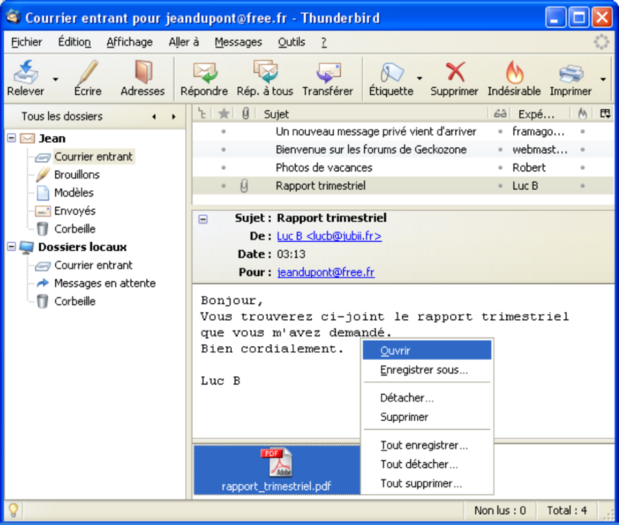The width and height of the screenshot is (619, 525).
Task: Select the rapport_trimestriel.pdf attachment
Action: (x=276, y=472)
